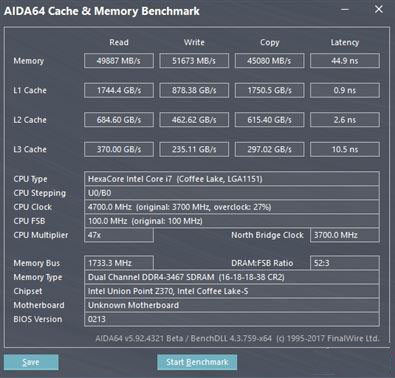
Task: Click the CPU FSB label
Action: pos(29,221)
